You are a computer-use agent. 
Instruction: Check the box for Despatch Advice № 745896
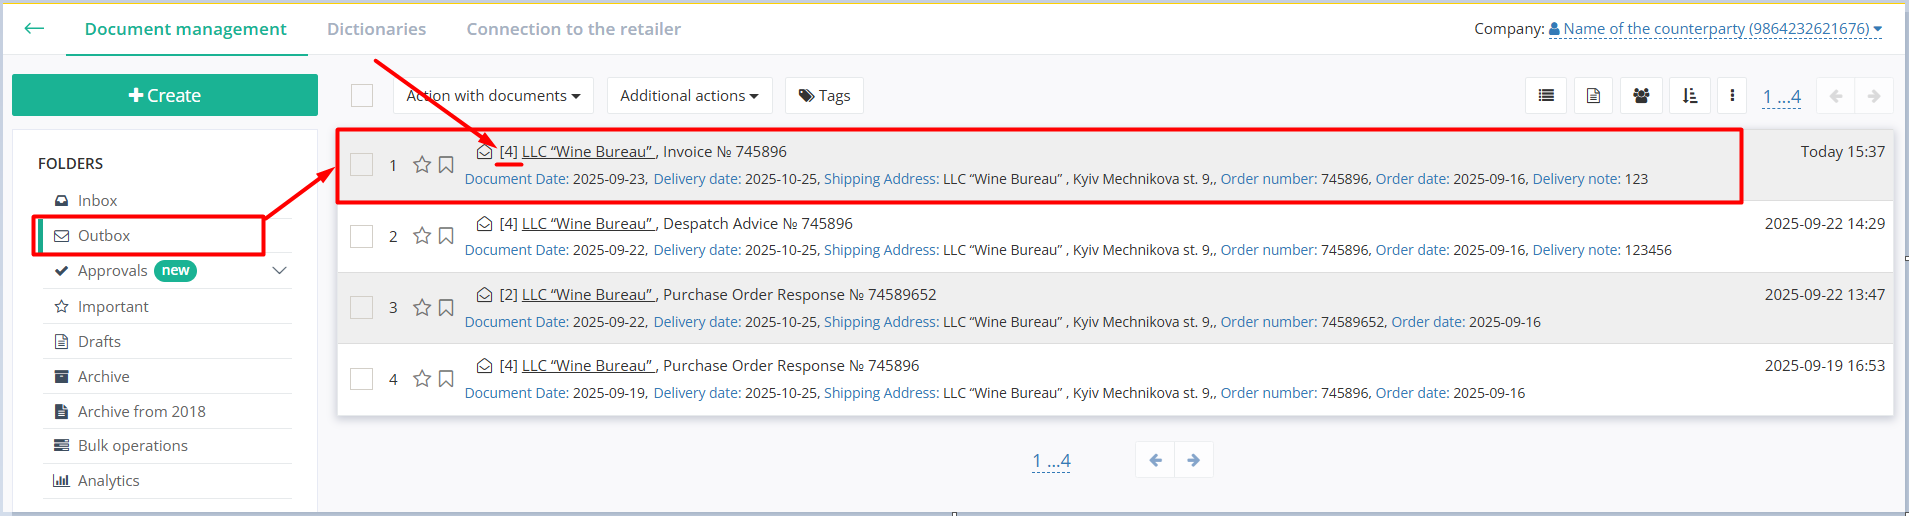pyautogui.click(x=362, y=236)
